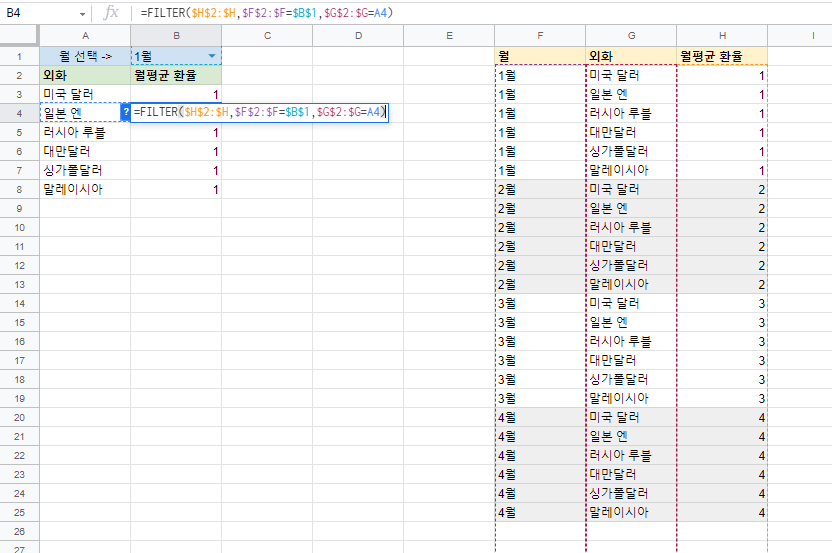This screenshot has width=832, height=553.
Task: Click the fx function icon
Action: point(111,13)
